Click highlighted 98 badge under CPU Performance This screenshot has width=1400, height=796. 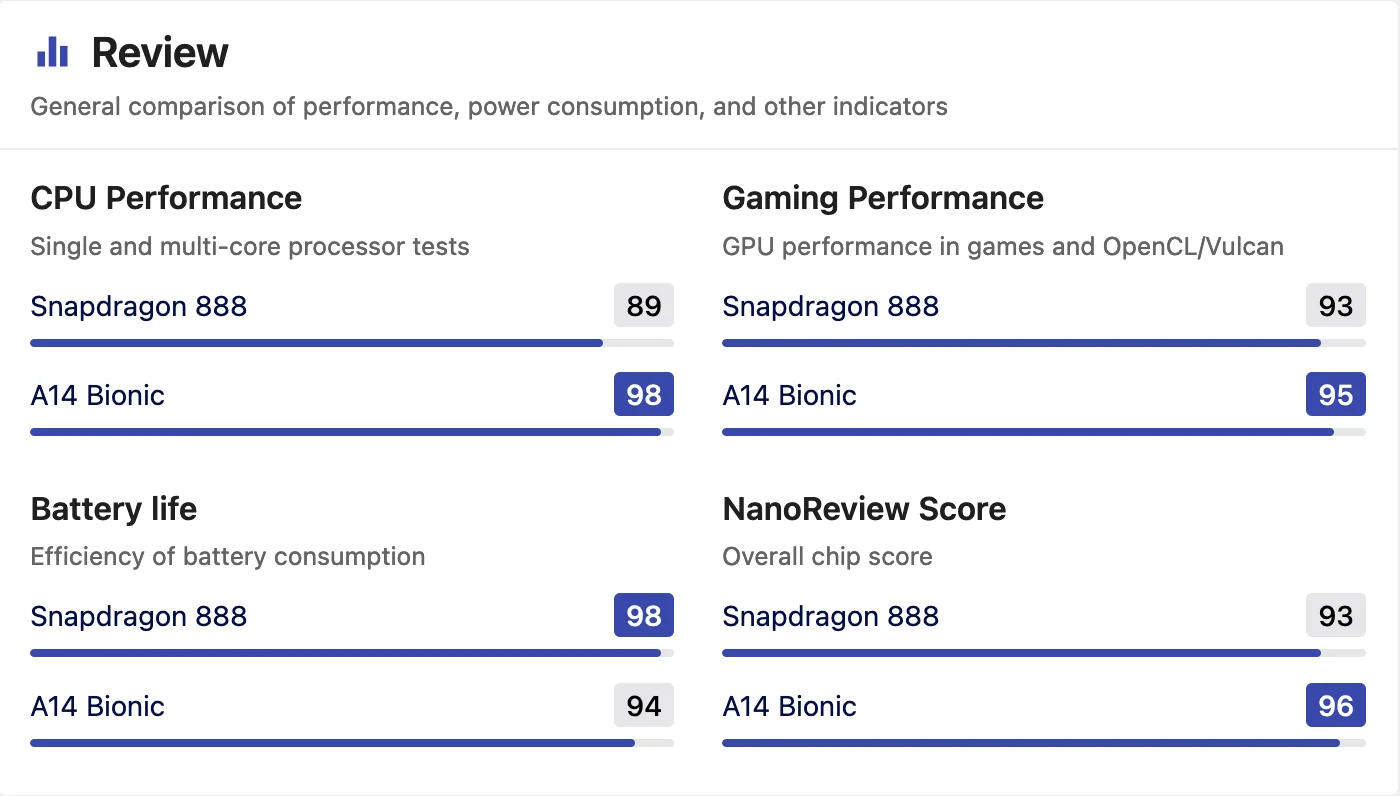pyautogui.click(x=644, y=394)
